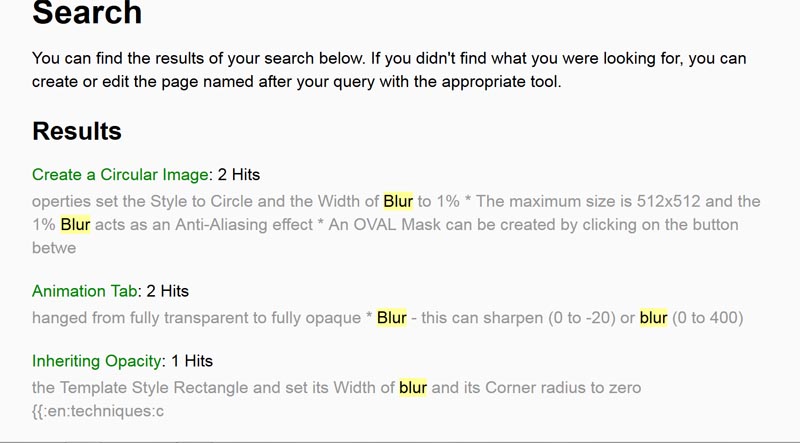800x443 pixels.
Task: Click highlighted "Blur" after "Width of" in first result
Action: (398, 201)
